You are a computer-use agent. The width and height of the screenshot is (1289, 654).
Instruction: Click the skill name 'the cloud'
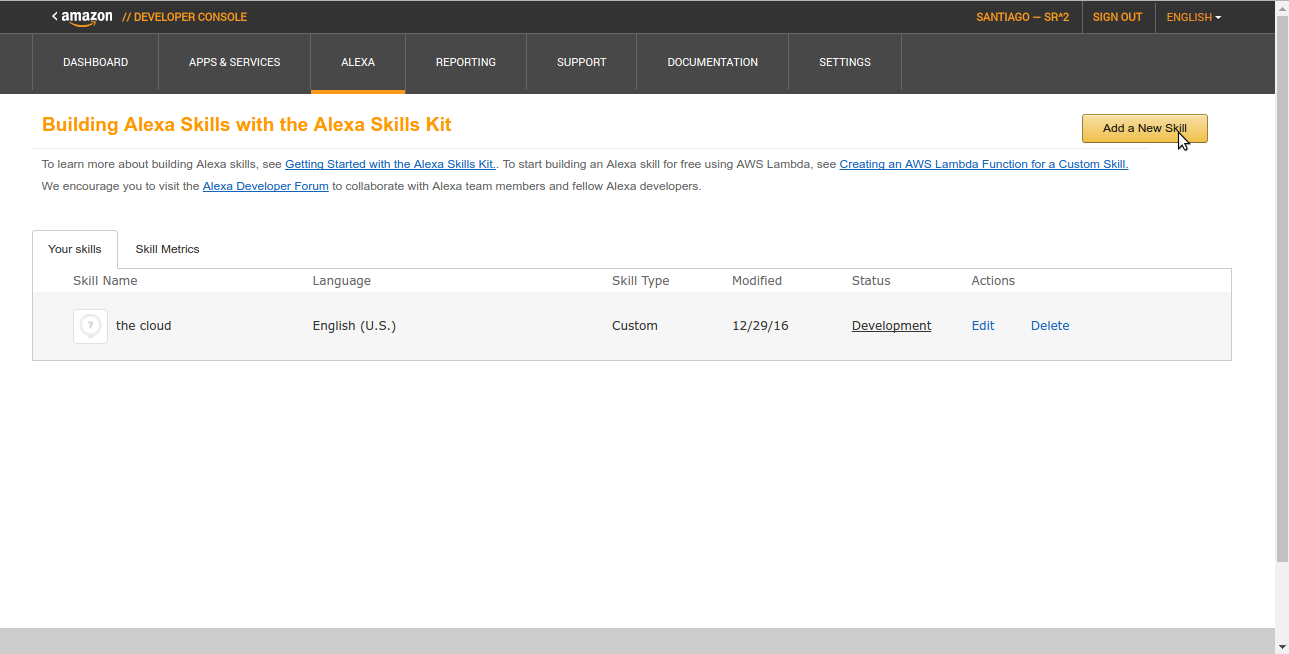click(144, 326)
